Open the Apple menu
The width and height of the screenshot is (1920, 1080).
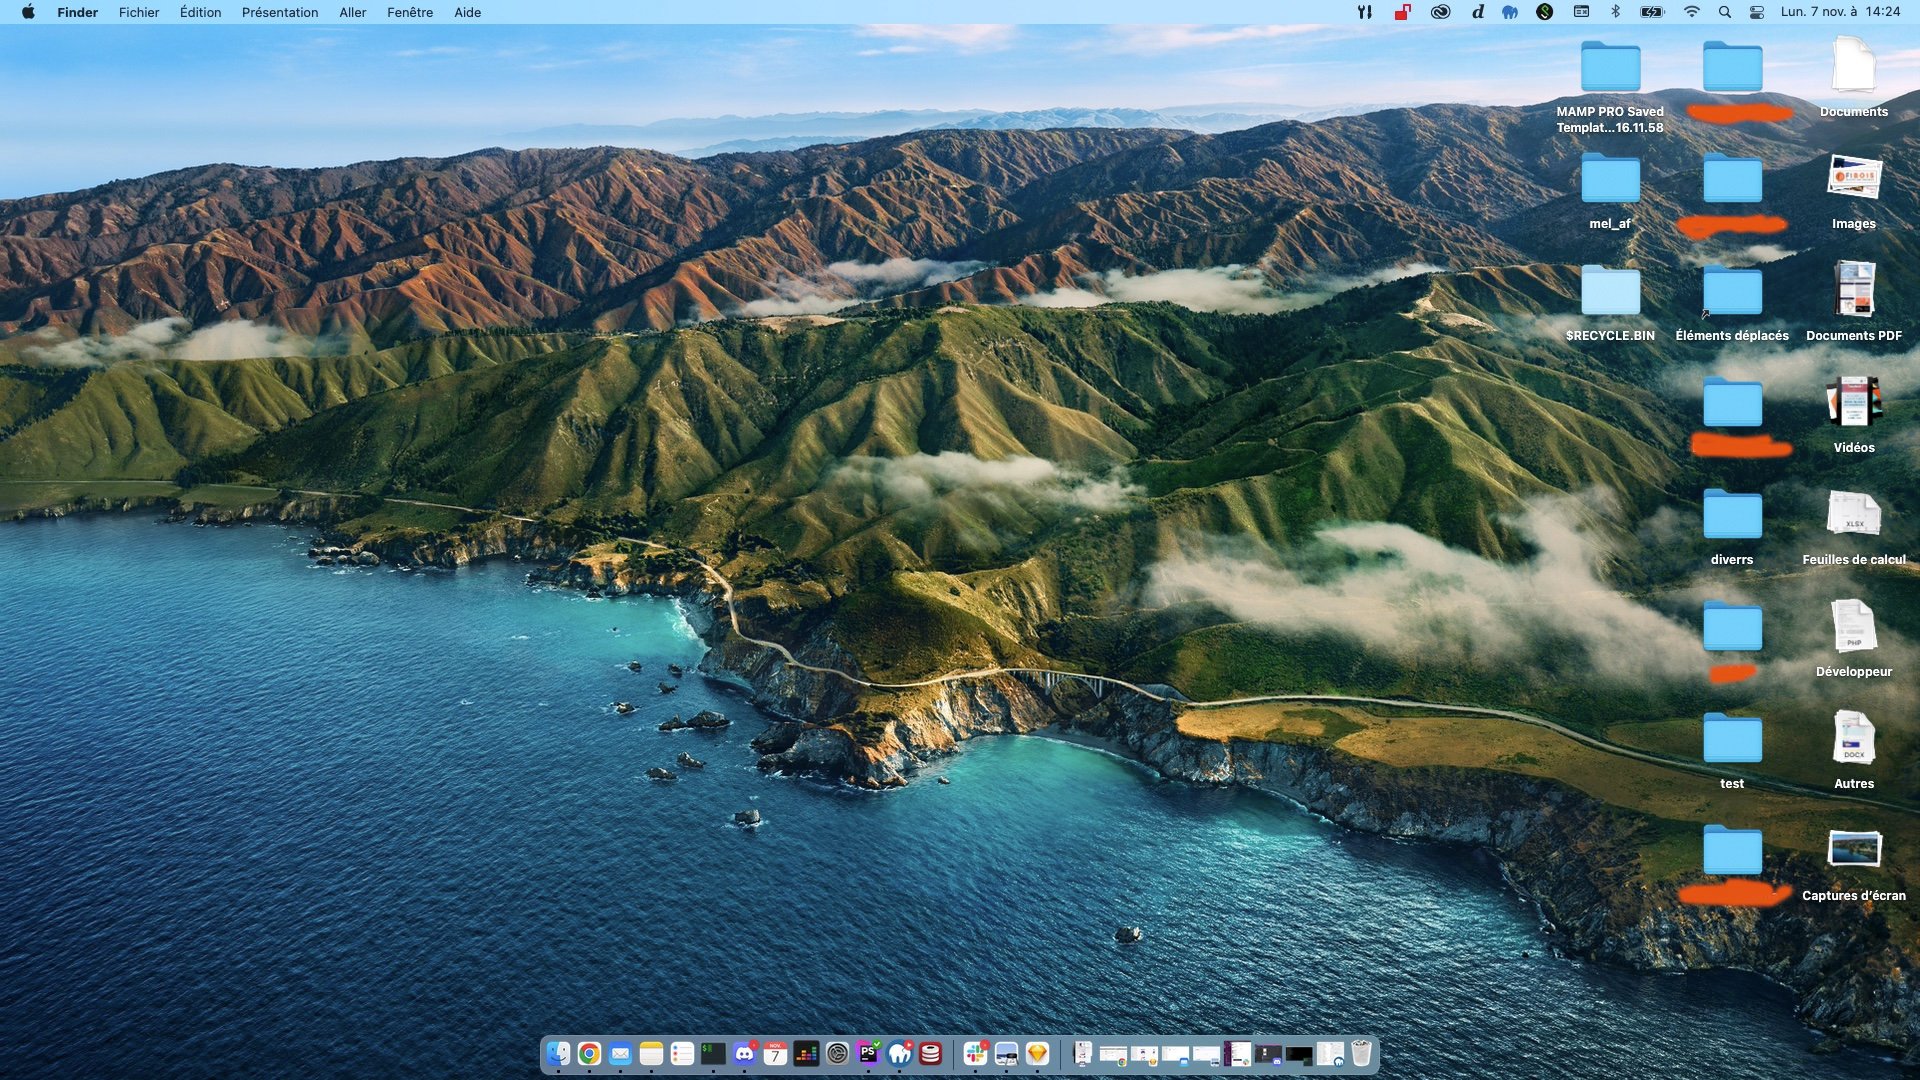[28, 12]
